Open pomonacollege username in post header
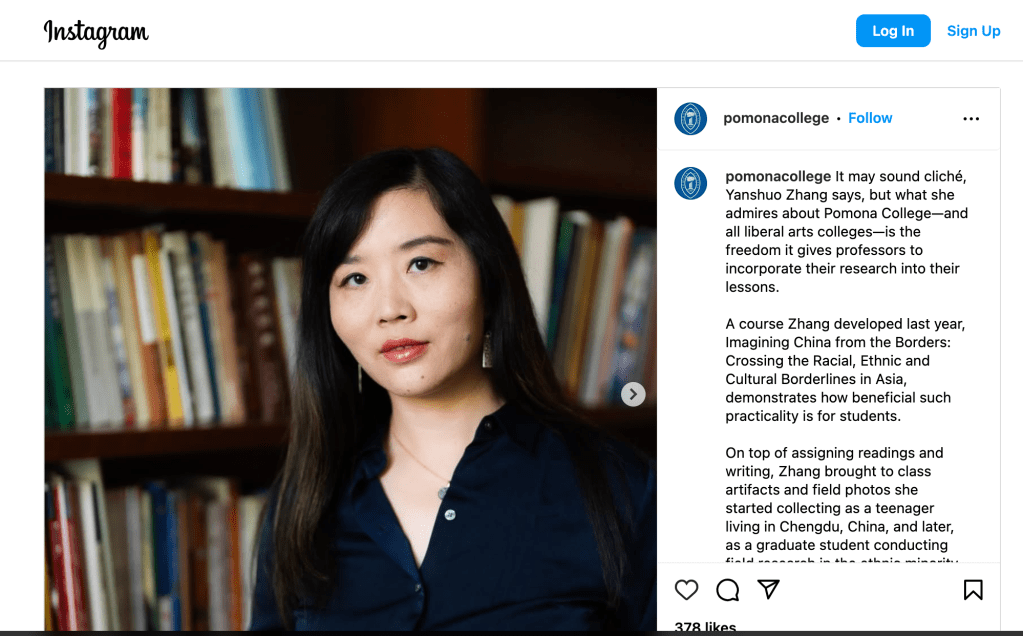This screenshot has width=1023, height=636. [776, 118]
